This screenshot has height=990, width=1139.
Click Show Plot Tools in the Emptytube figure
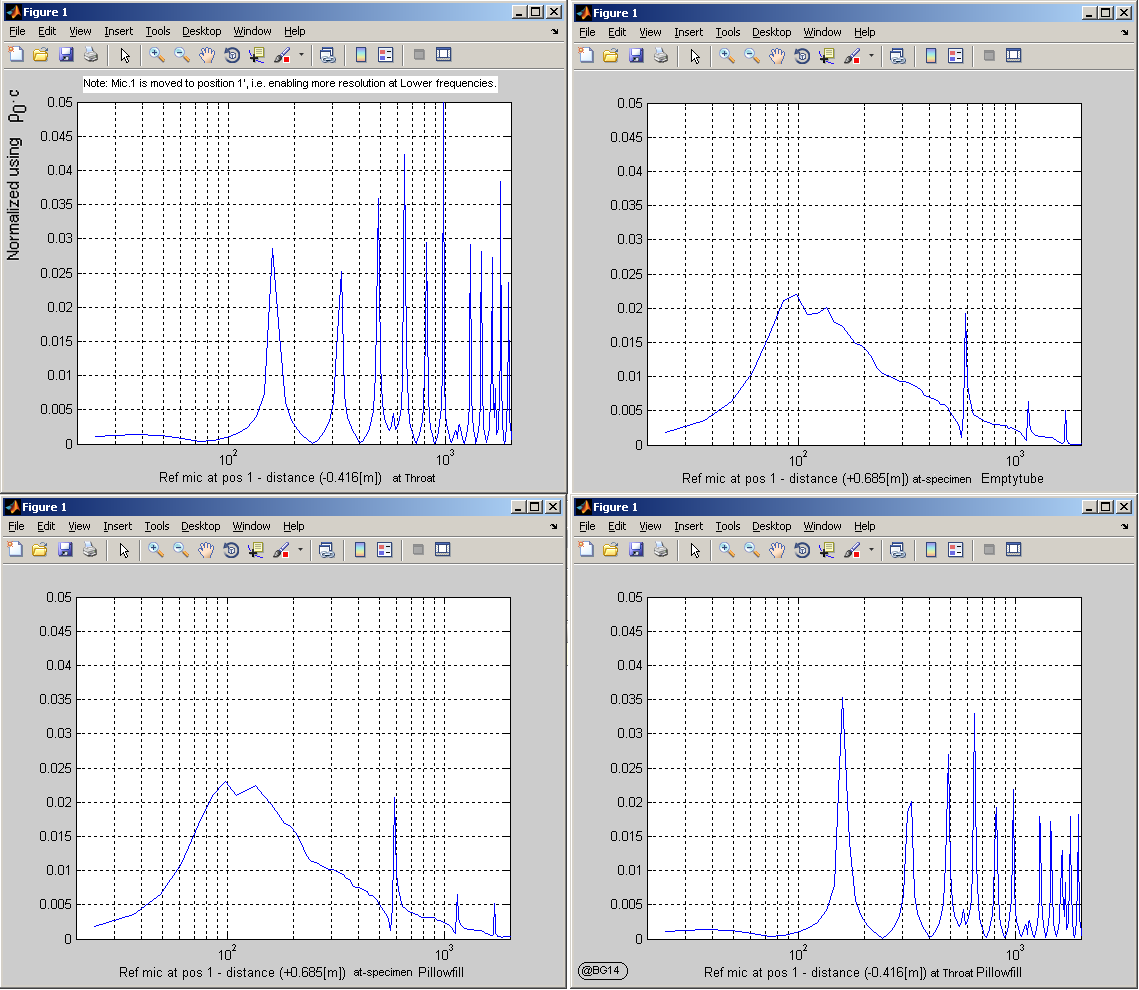[x=1013, y=55]
